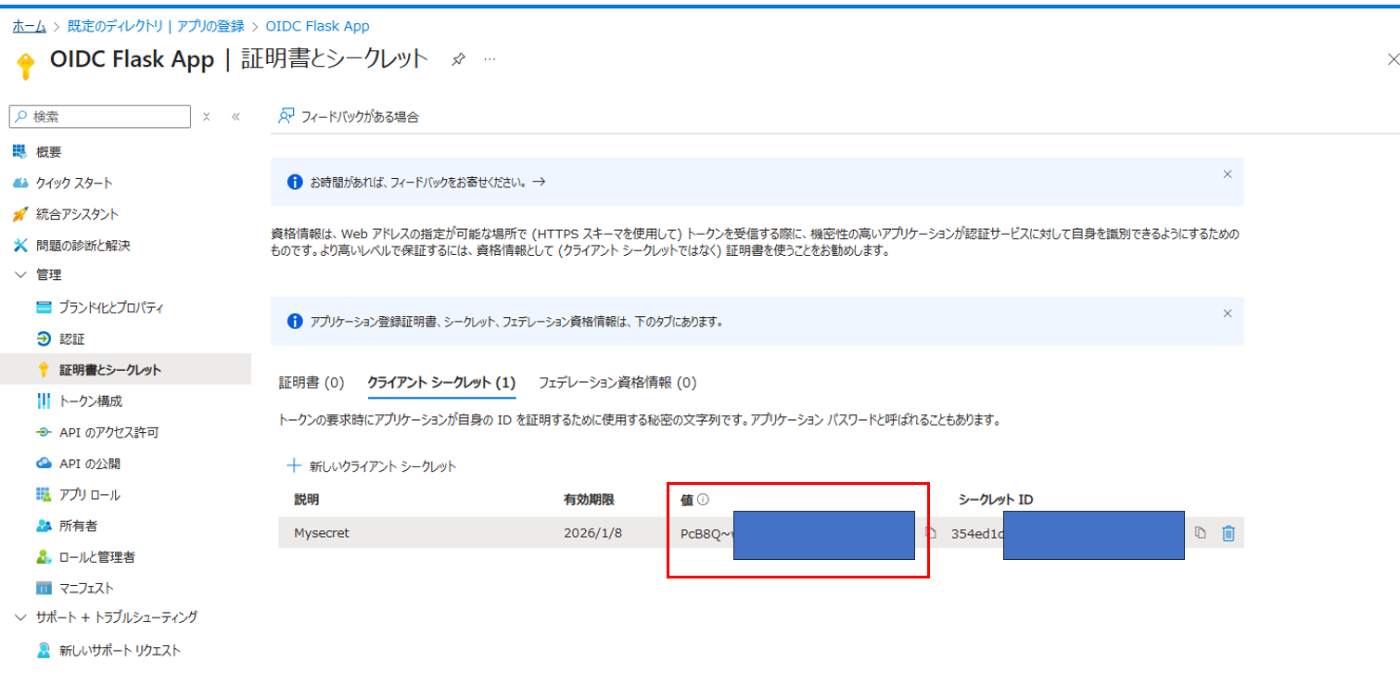Open 統合アシスタント in the sidebar
Image resolution: width=1400 pixels, height=674 pixels.
[77, 214]
